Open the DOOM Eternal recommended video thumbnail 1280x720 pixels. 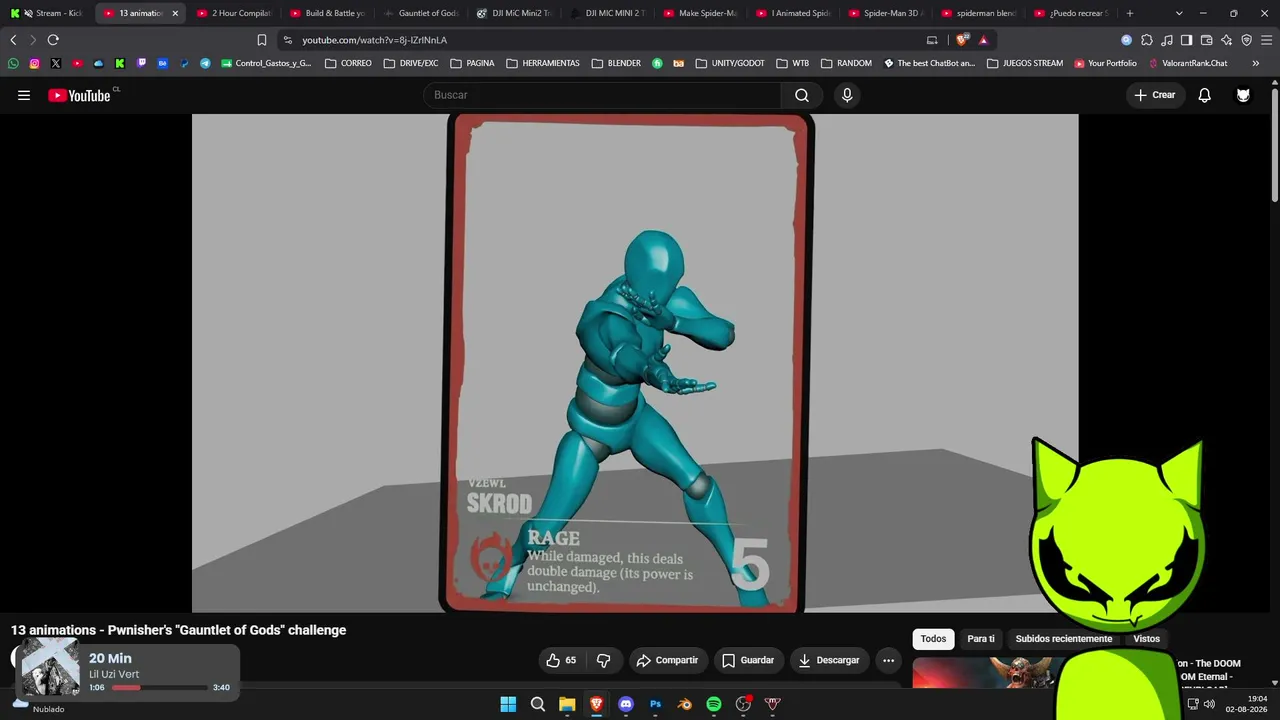984,672
